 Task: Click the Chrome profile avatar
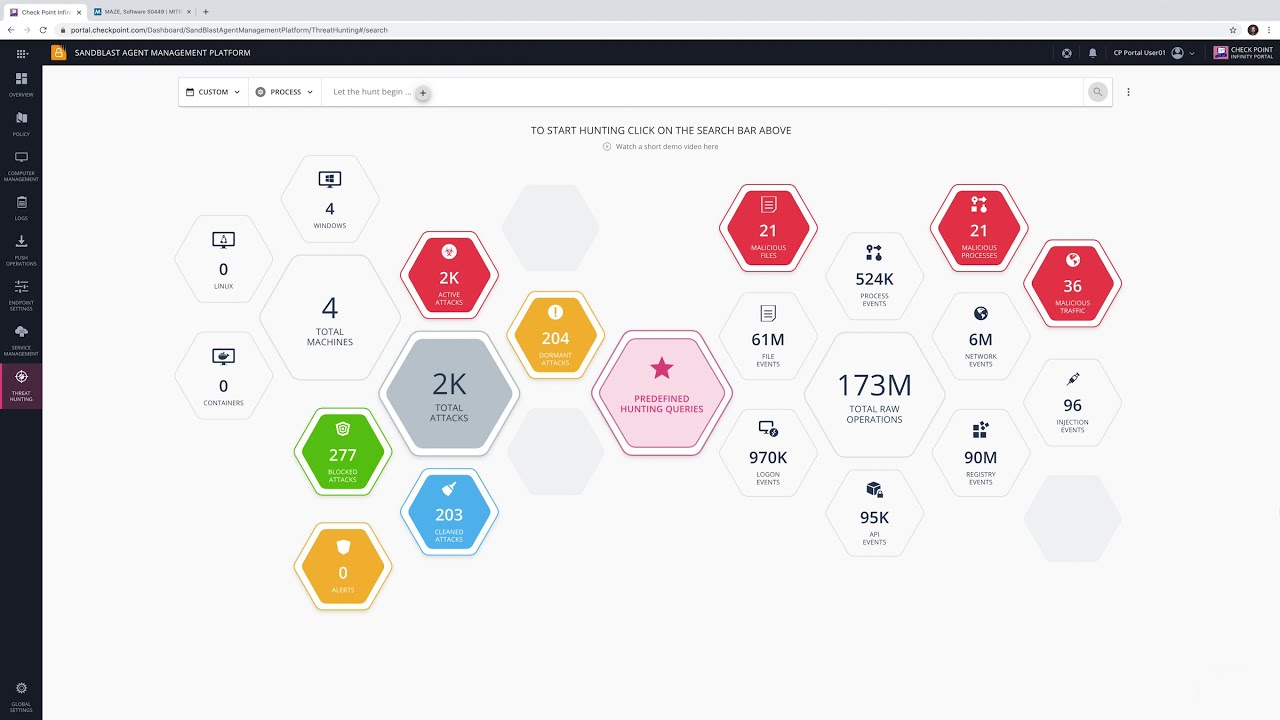(x=1253, y=30)
